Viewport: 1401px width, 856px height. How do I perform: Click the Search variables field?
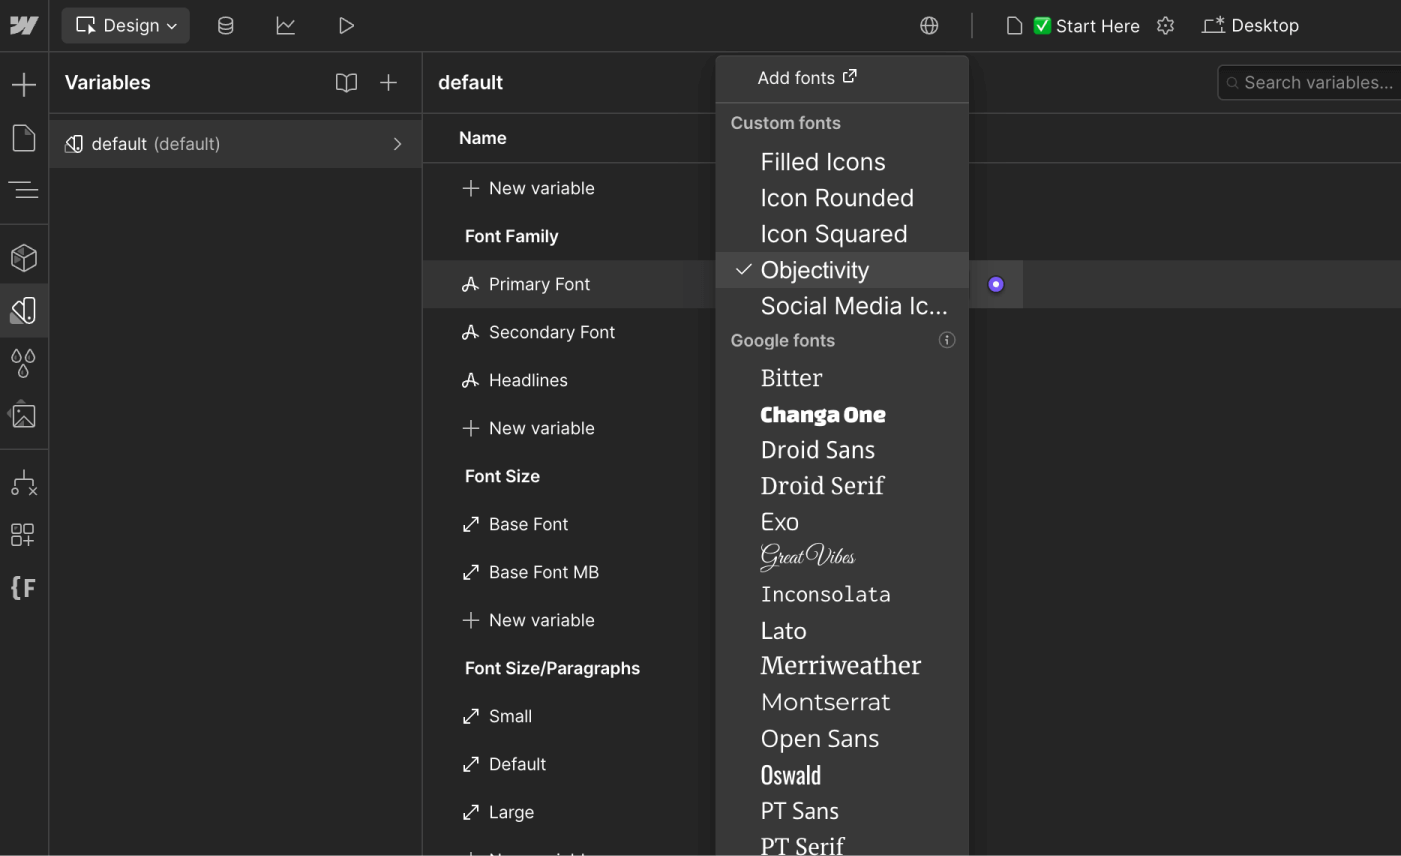click(1310, 82)
